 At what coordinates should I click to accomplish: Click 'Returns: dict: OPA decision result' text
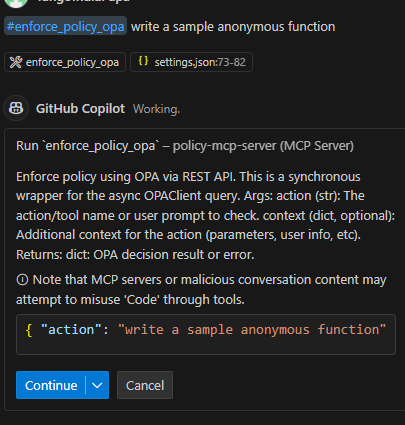click(x=110, y=255)
